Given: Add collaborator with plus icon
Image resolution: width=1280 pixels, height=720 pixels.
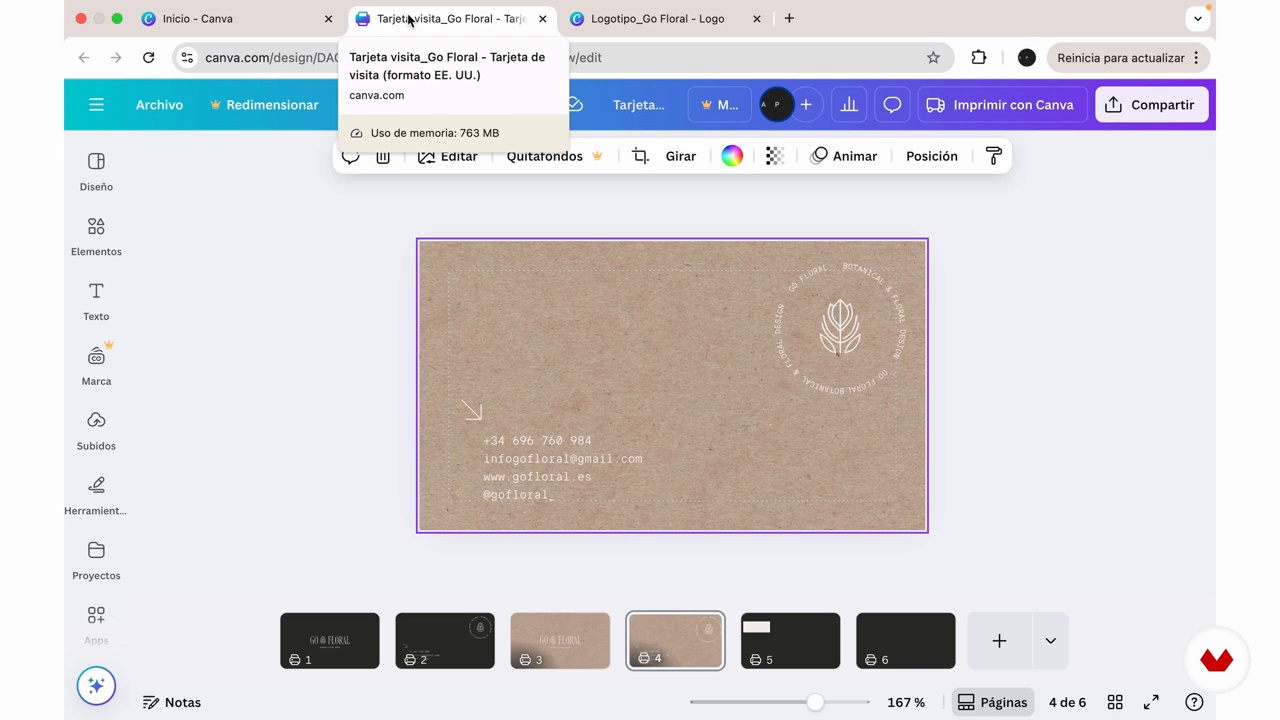Looking at the screenshot, I should click(x=805, y=105).
